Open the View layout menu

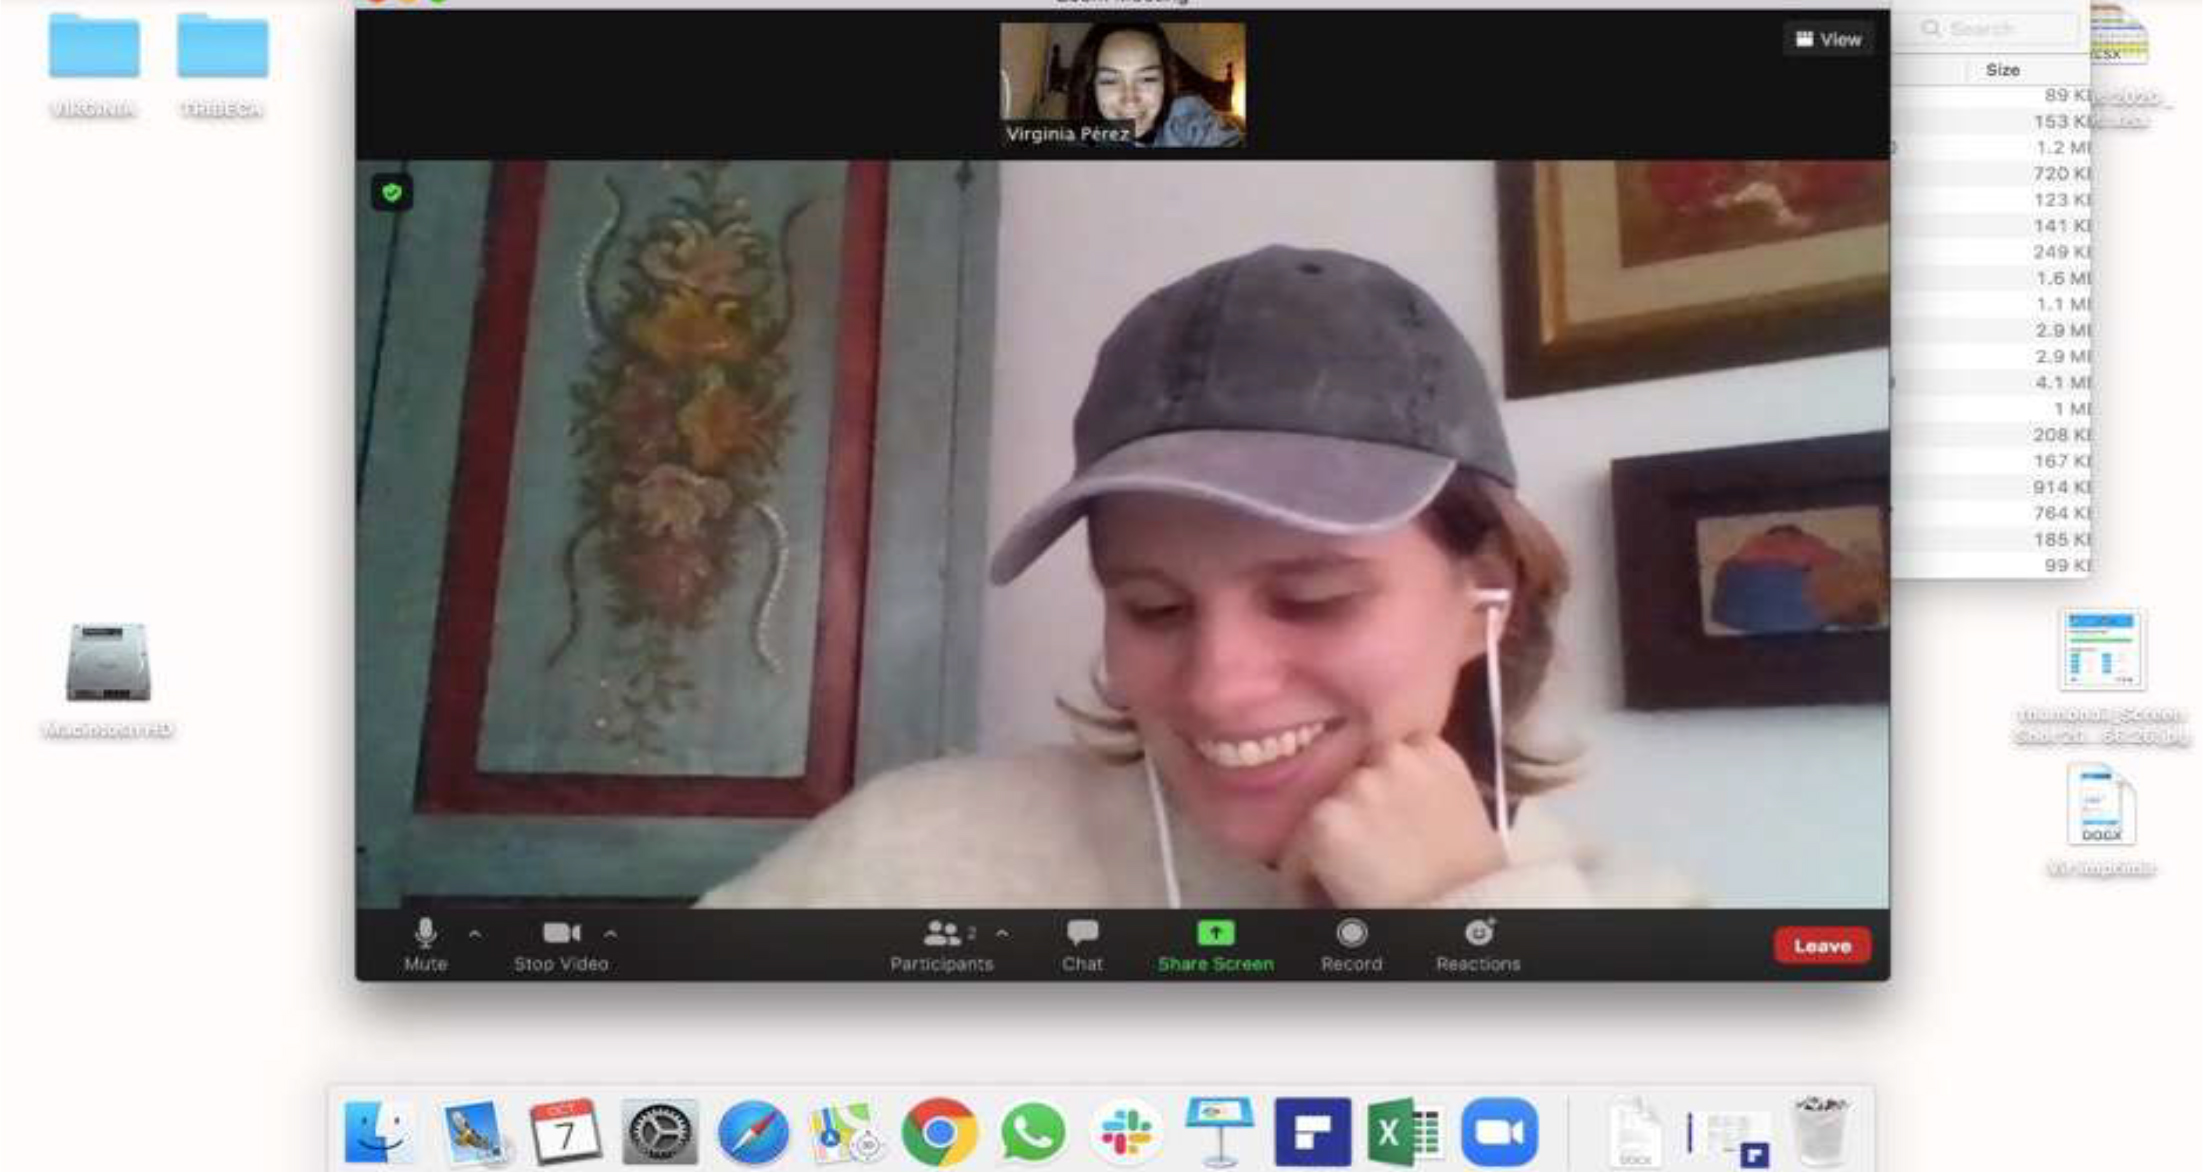pos(1828,40)
